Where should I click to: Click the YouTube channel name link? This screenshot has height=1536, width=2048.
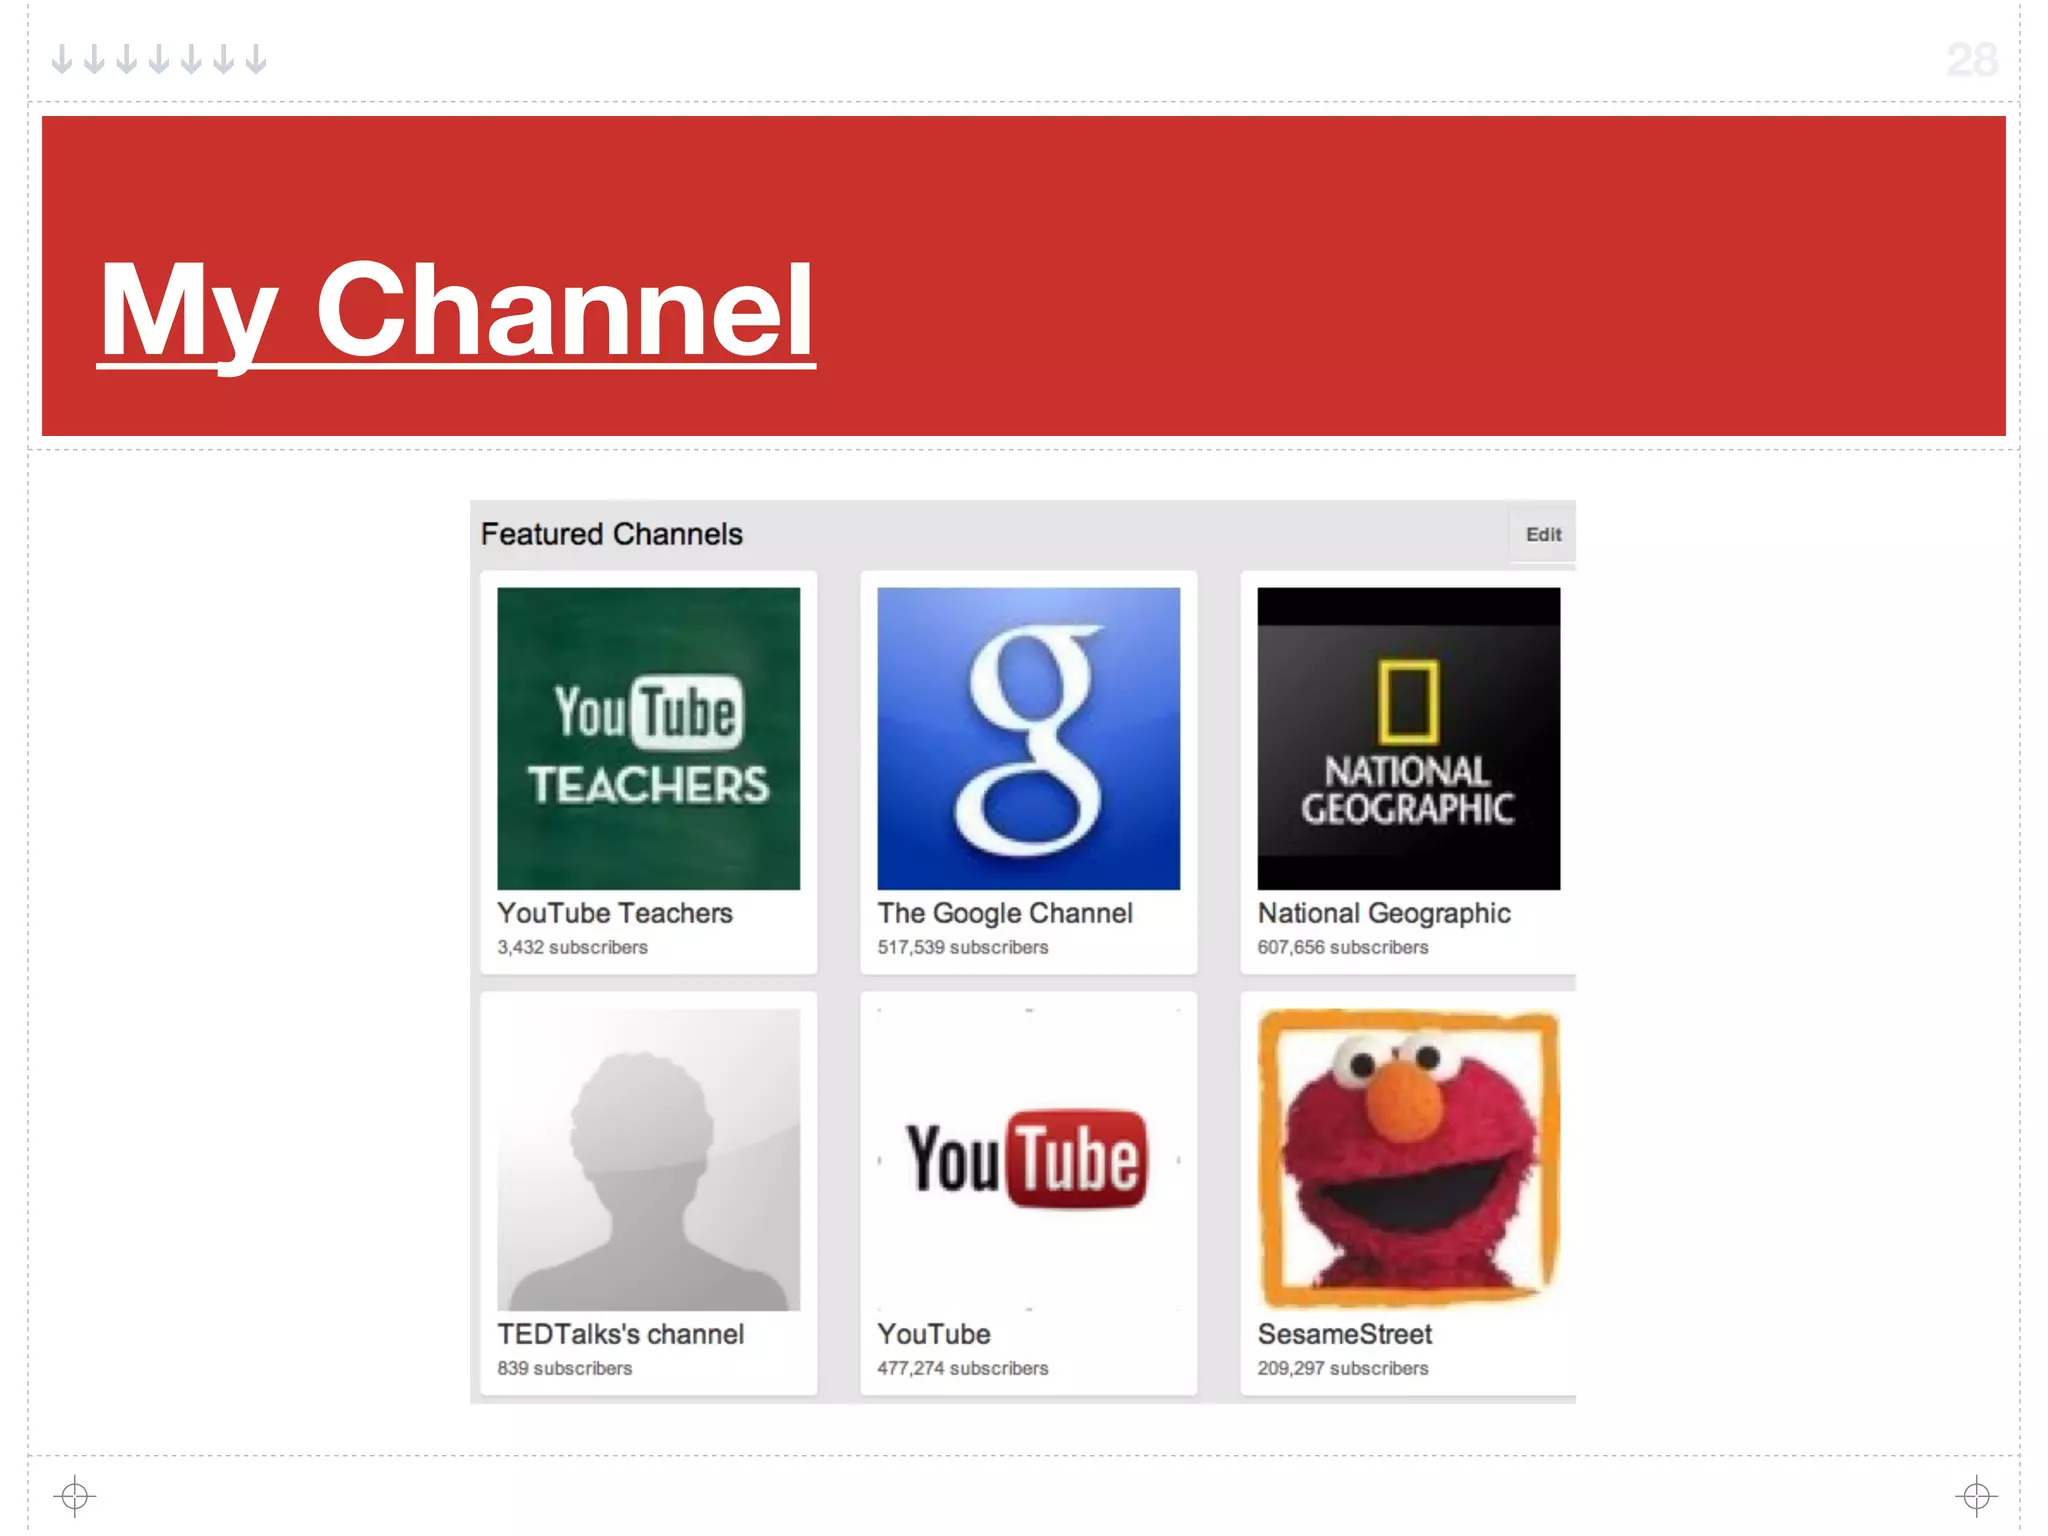point(934,1334)
